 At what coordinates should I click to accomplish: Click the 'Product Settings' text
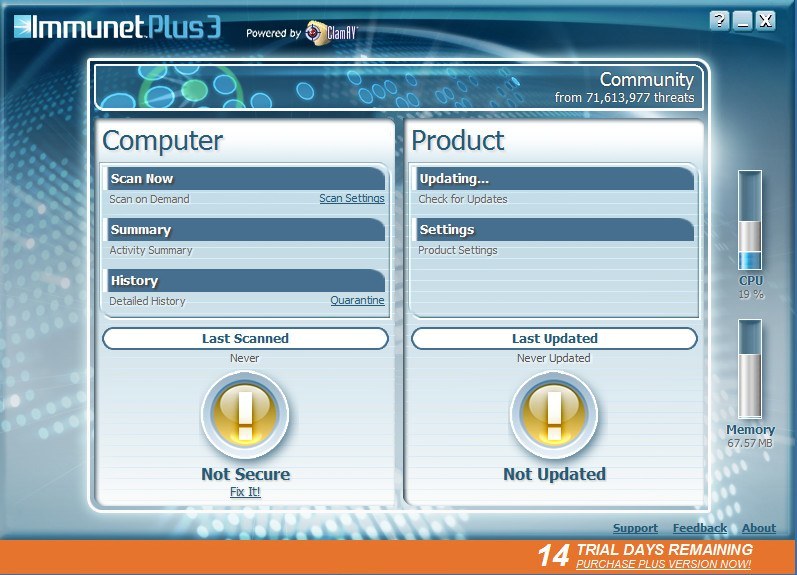click(457, 250)
